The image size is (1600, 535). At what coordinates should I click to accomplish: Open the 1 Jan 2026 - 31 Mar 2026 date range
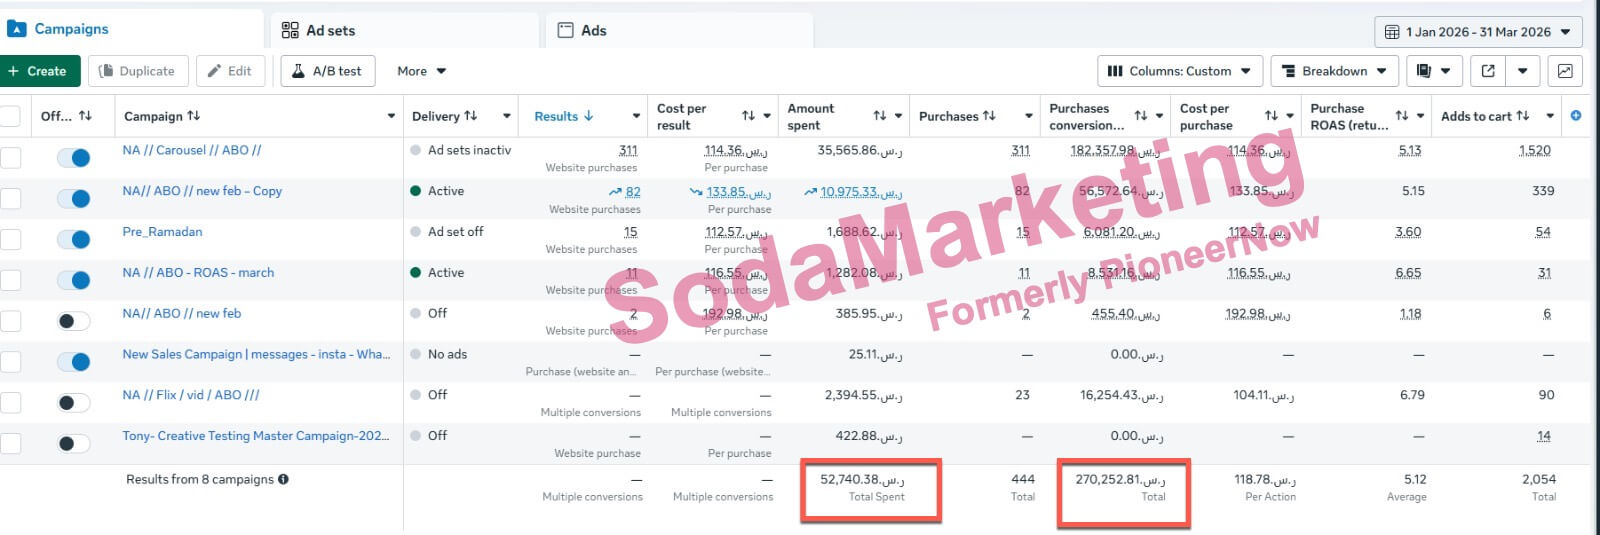pos(1478,32)
